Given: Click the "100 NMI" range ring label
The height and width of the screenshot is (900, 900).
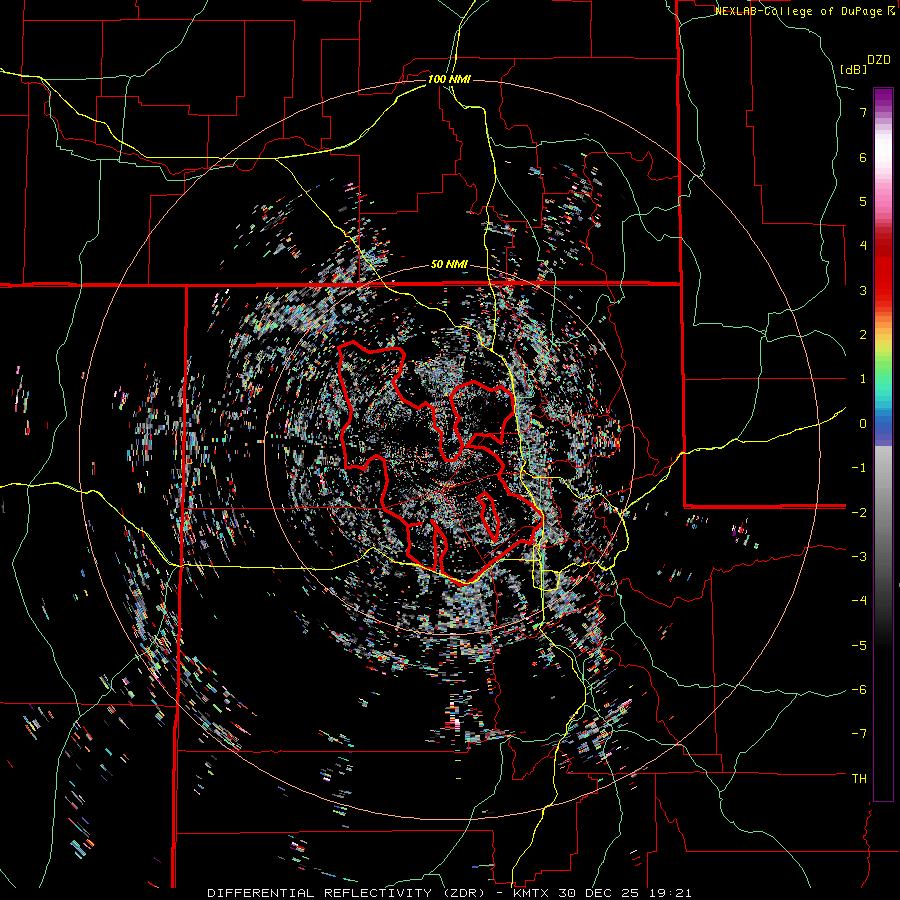Looking at the screenshot, I should pyautogui.click(x=449, y=79).
